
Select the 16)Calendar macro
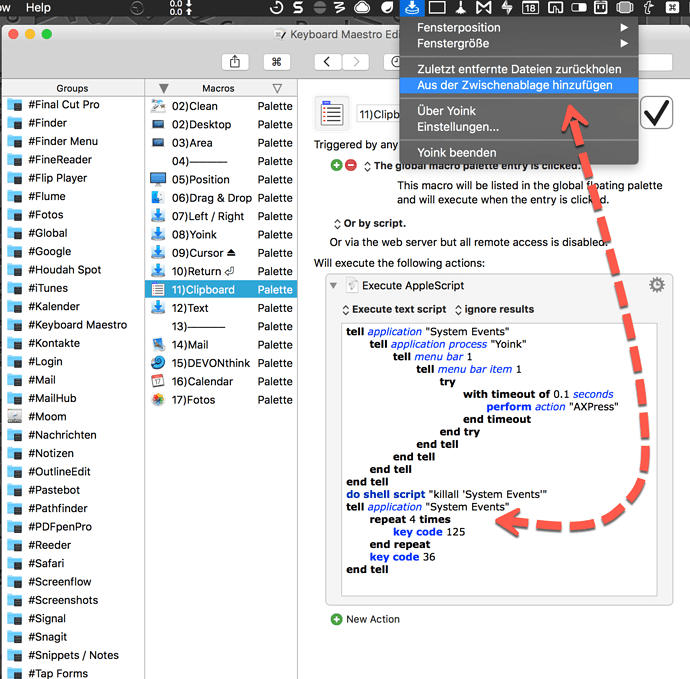click(221, 382)
